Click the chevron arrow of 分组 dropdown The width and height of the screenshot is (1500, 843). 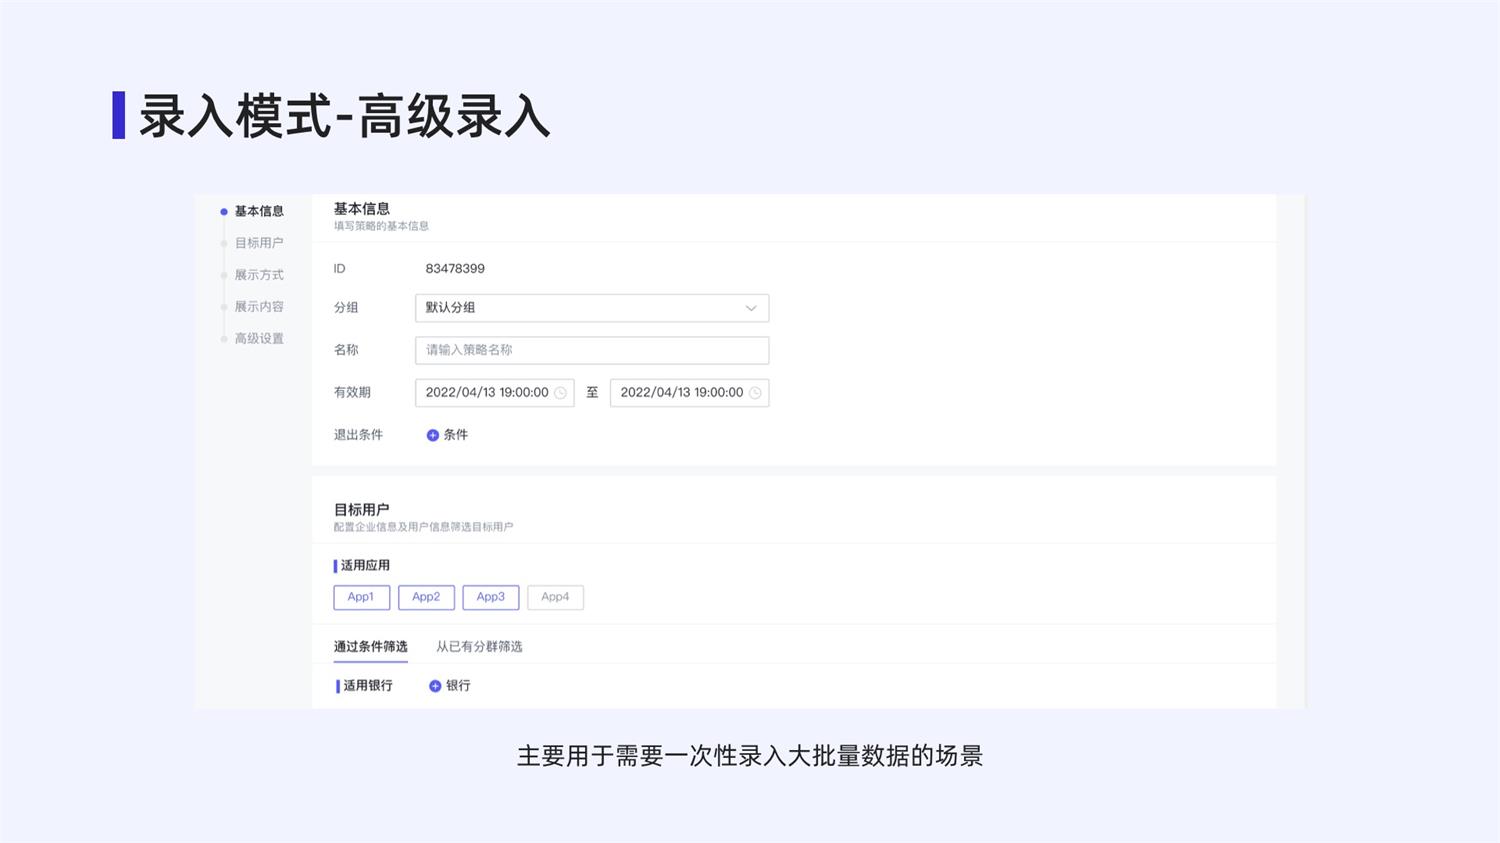pos(751,308)
